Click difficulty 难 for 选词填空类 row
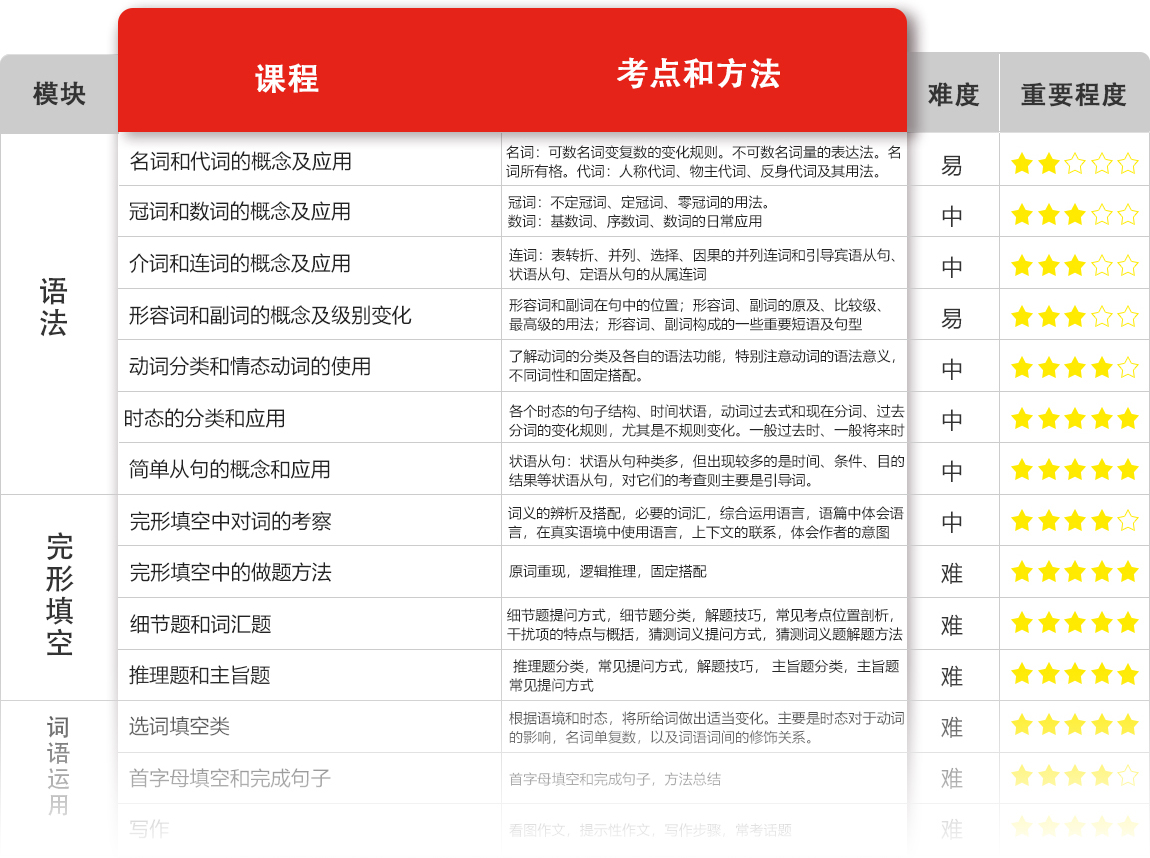The height and width of the screenshot is (858, 1150). [952, 727]
